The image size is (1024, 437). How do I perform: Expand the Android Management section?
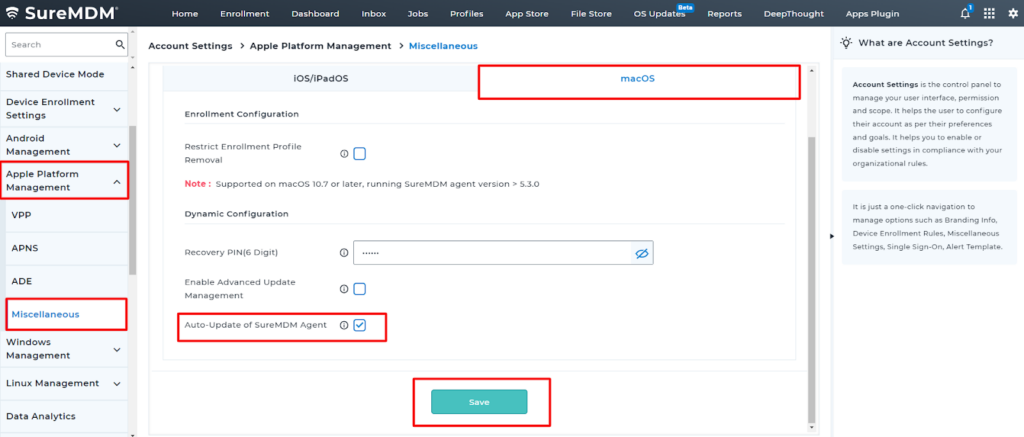(x=117, y=145)
